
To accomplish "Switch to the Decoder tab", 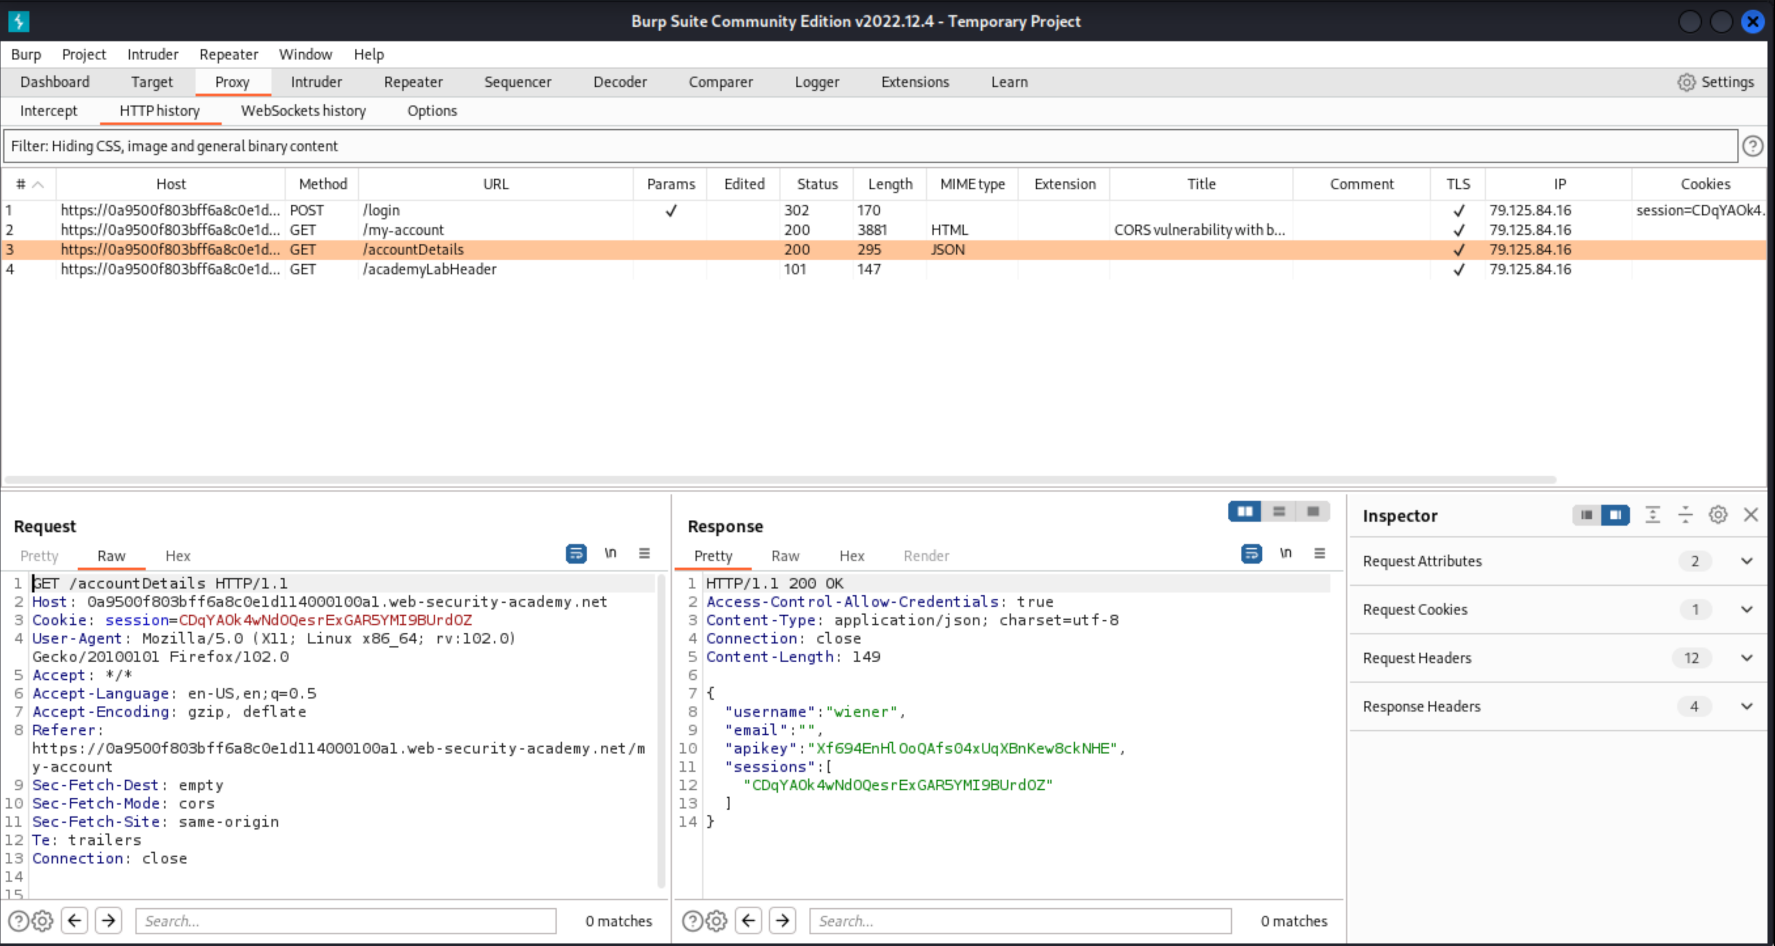I will tap(620, 82).
